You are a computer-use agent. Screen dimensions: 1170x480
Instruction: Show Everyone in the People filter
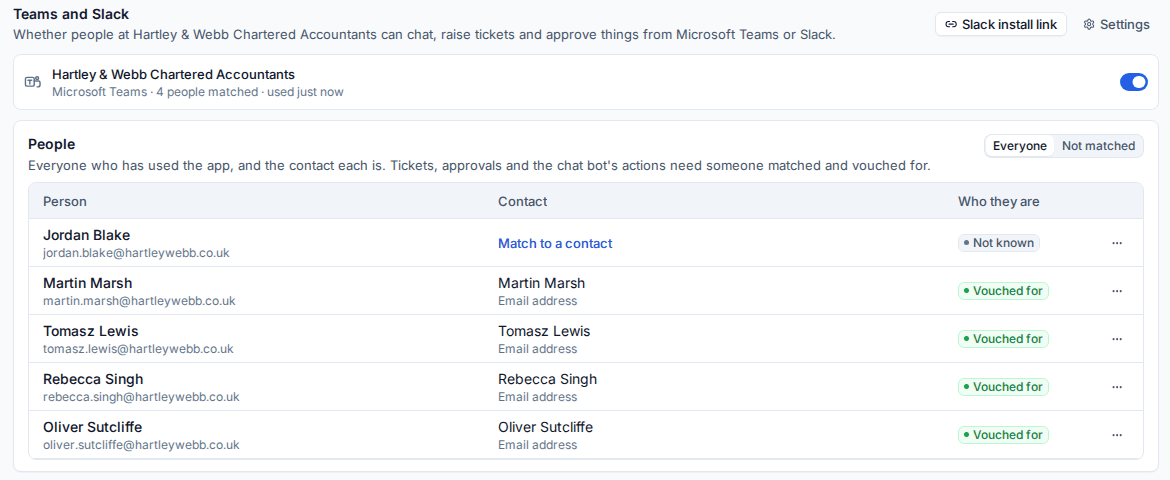pyautogui.click(x=1019, y=146)
